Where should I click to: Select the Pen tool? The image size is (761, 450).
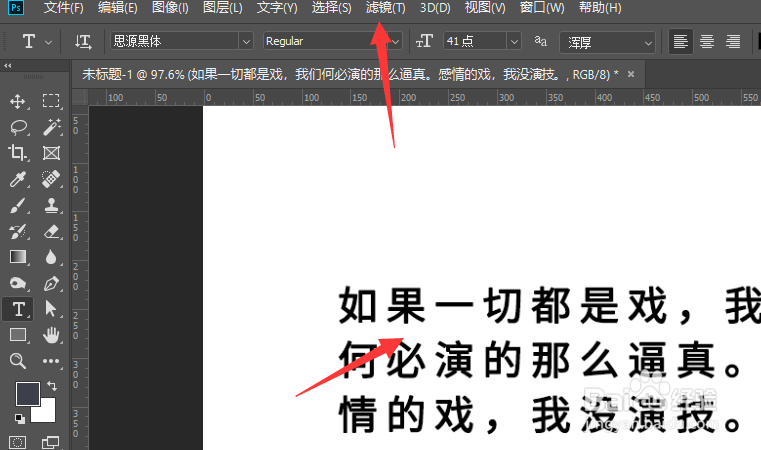51,283
